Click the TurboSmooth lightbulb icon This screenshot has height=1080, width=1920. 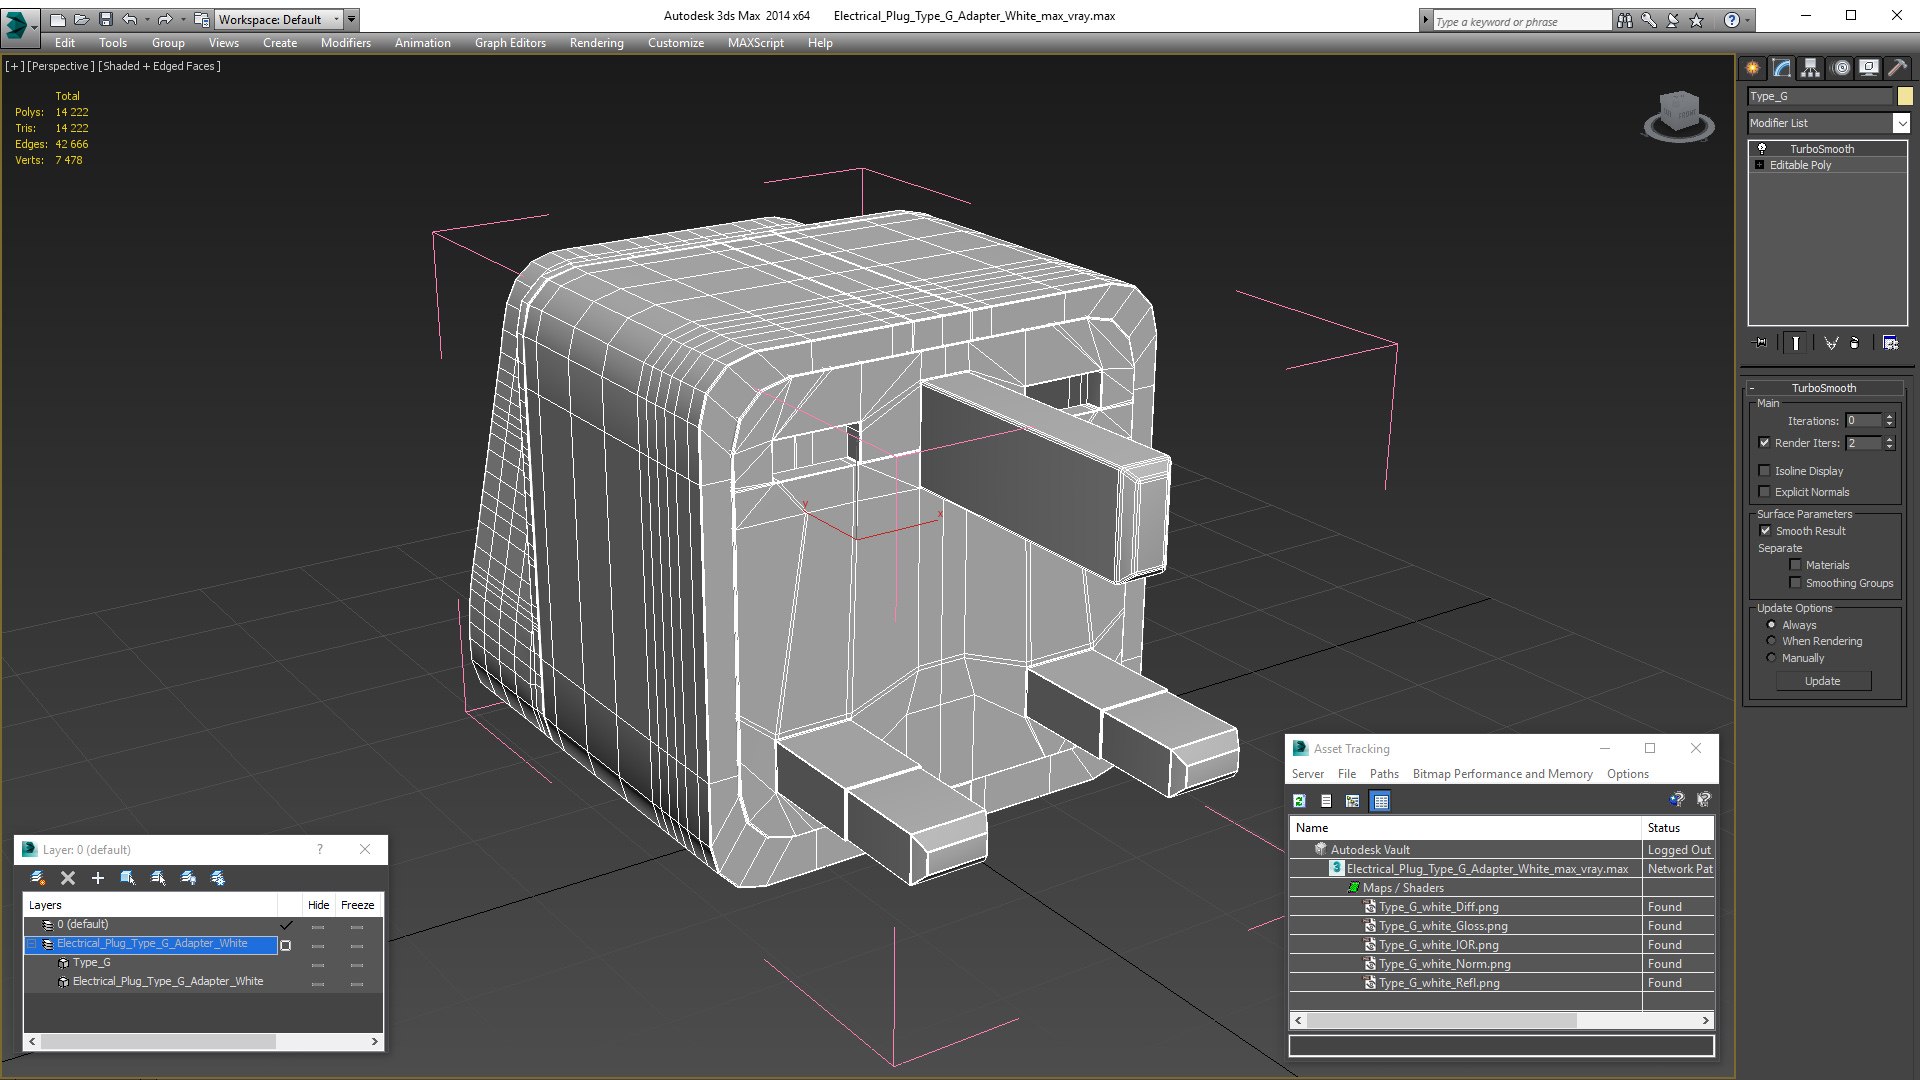(1762, 149)
